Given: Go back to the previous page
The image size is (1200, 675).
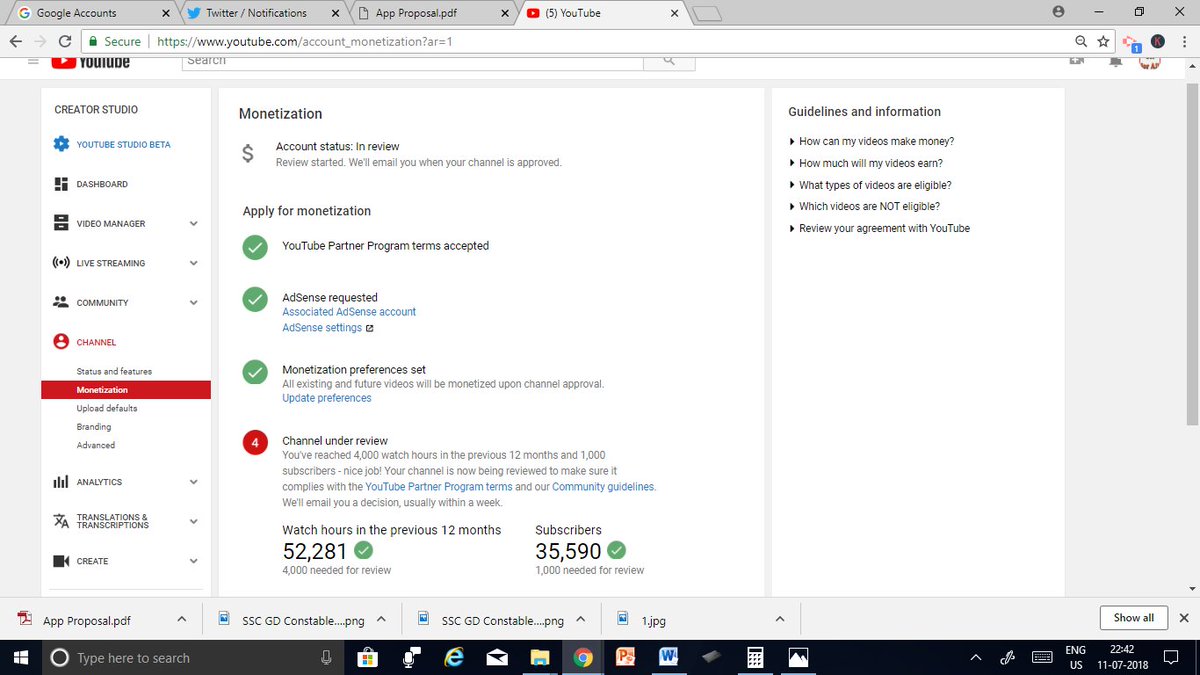Looking at the screenshot, I should [x=16, y=42].
